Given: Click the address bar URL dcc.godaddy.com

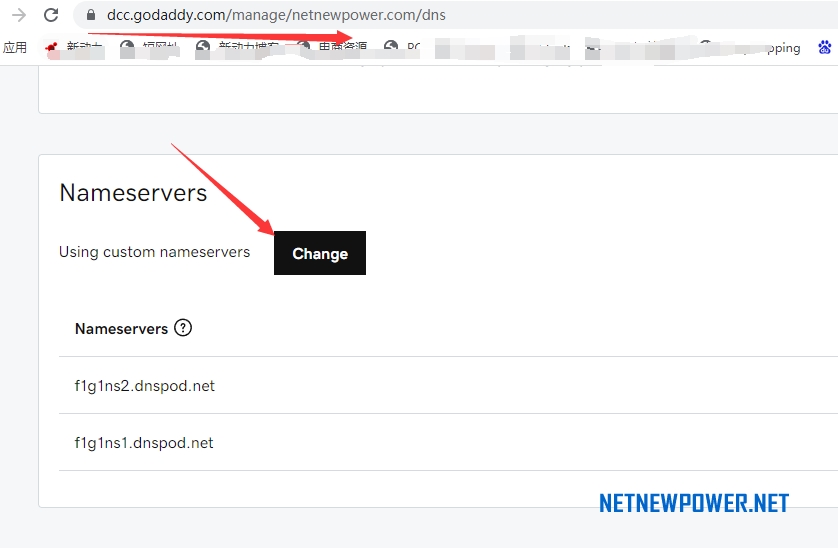Looking at the screenshot, I should tap(276, 15).
